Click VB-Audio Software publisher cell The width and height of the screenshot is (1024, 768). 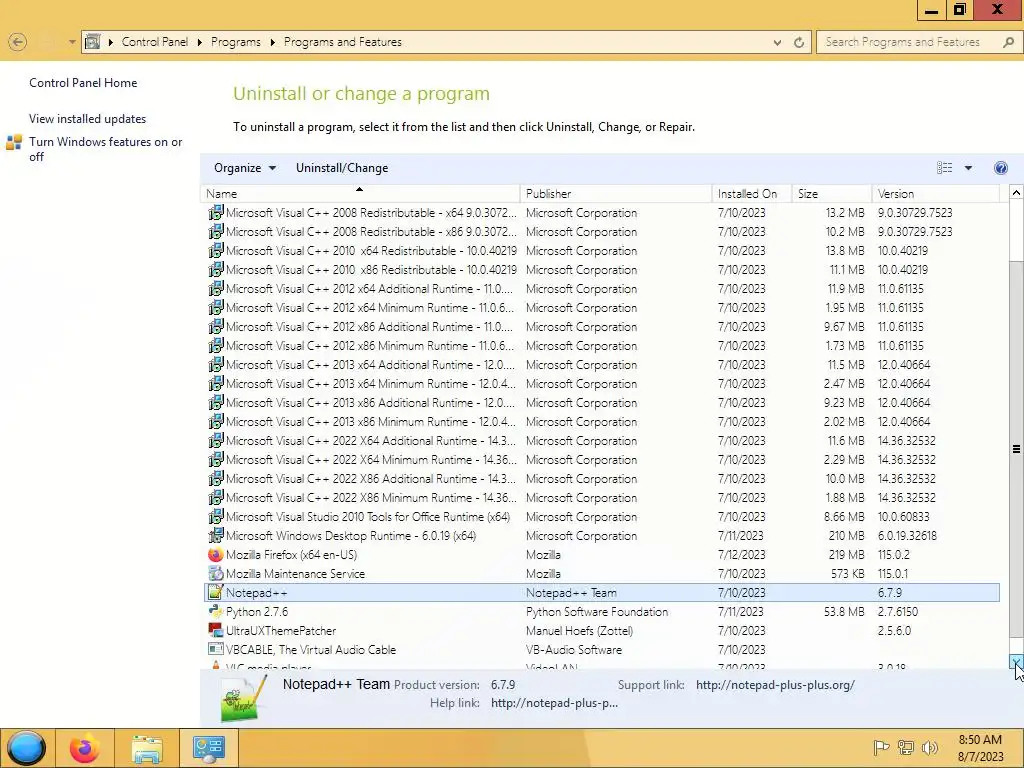pyautogui.click(x=573, y=650)
